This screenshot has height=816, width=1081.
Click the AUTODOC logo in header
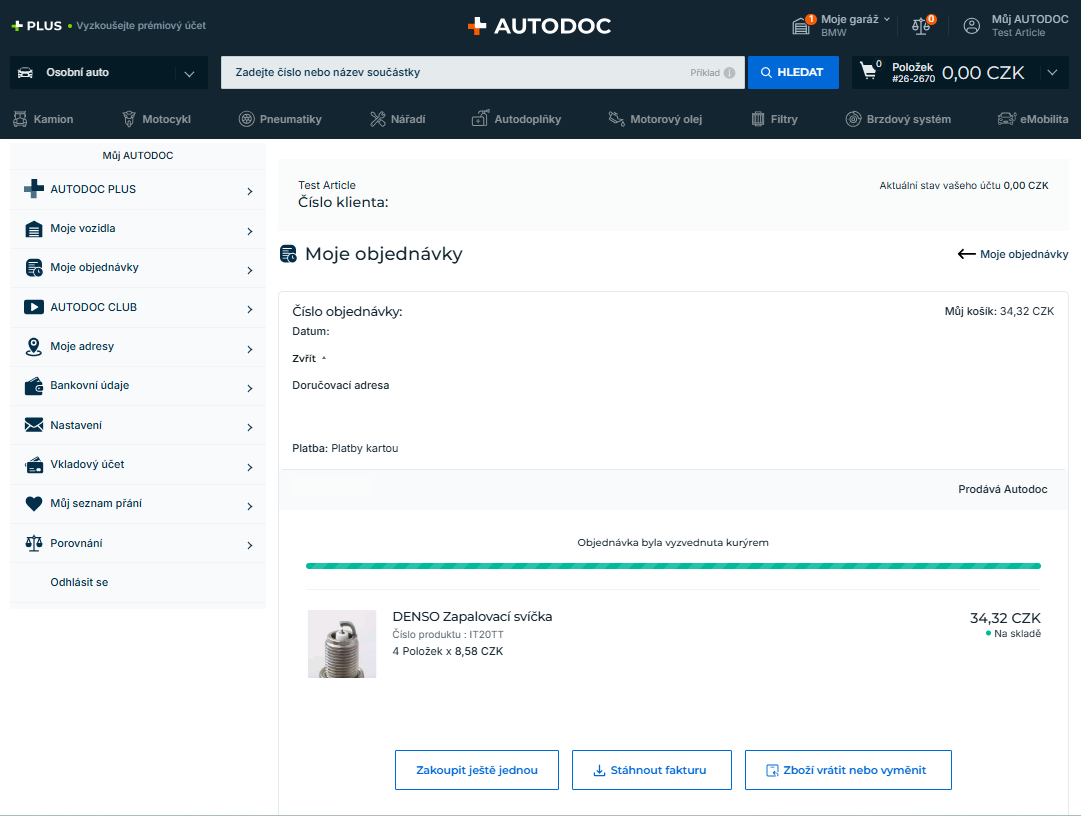tap(539, 26)
